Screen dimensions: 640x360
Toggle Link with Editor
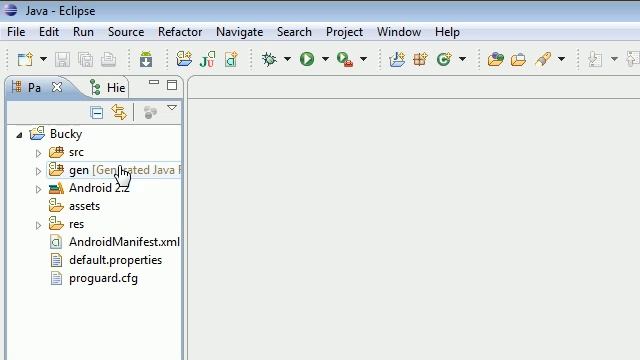click(119, 112)
